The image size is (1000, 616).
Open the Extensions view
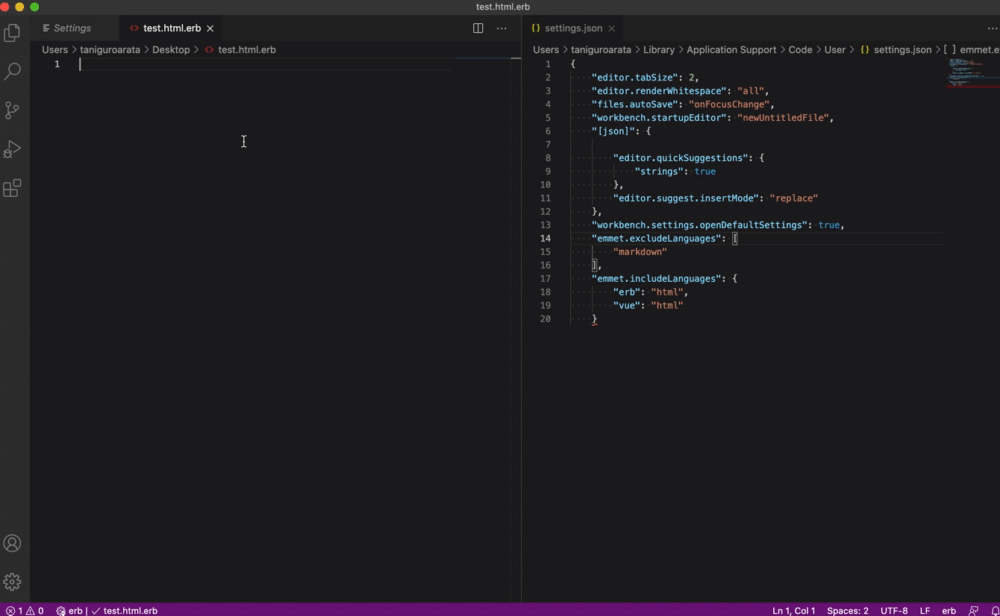coord(12,188)
